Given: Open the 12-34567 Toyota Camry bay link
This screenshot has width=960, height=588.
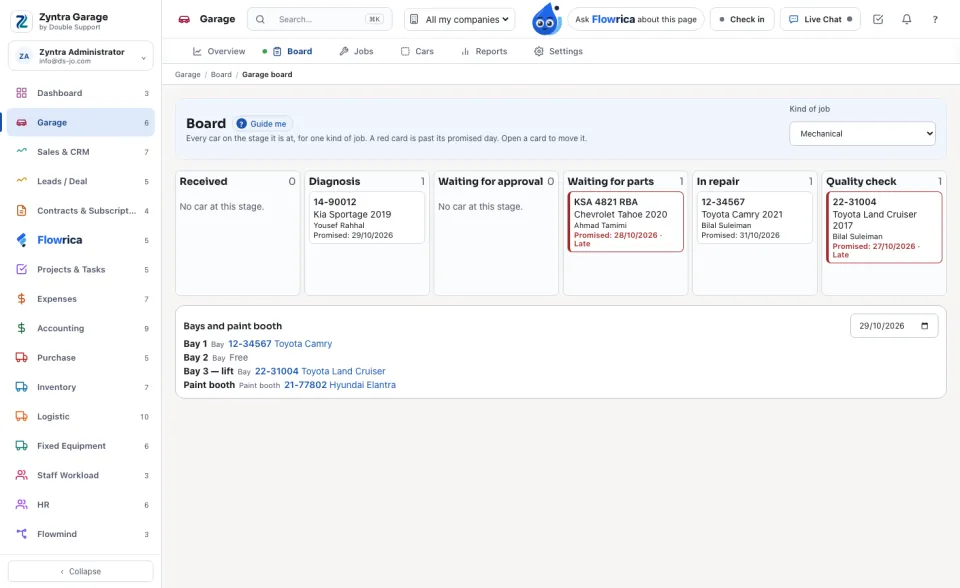Looking at the screenshot, I should tap(280, 344).
